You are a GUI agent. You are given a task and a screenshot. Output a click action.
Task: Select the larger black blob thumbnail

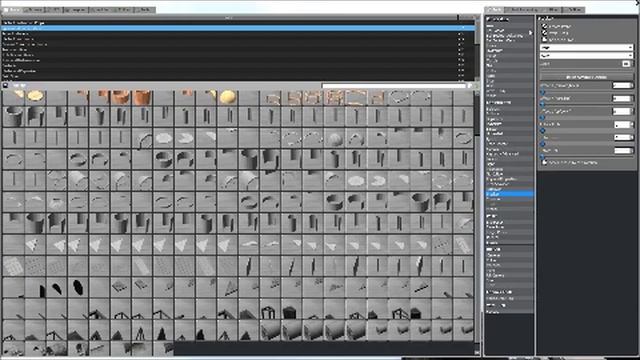pos(78,287)
